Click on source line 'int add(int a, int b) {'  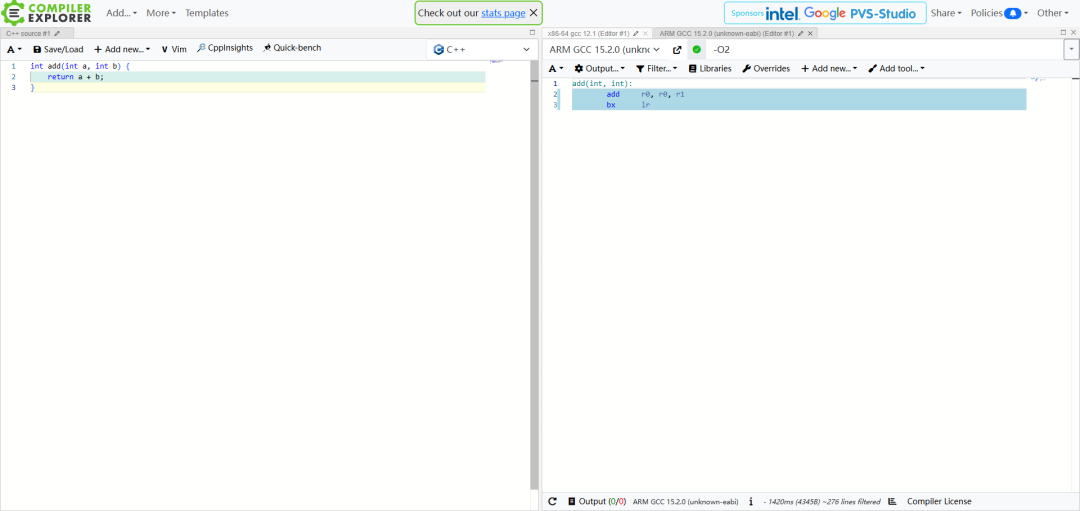(x=80, y=66)
